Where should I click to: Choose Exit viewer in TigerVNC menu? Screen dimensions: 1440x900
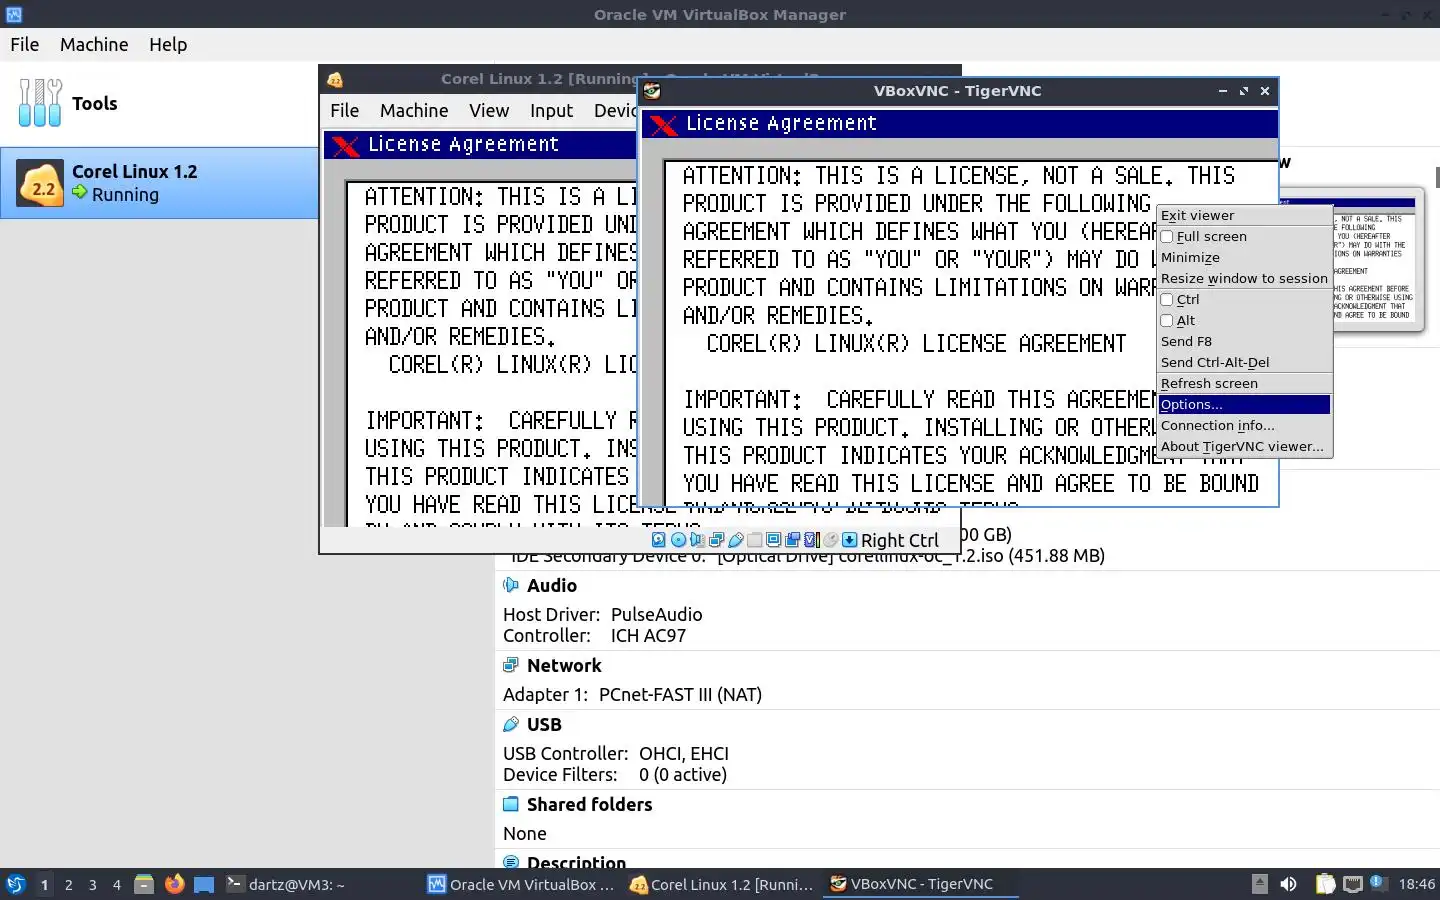click(1244, 215)
